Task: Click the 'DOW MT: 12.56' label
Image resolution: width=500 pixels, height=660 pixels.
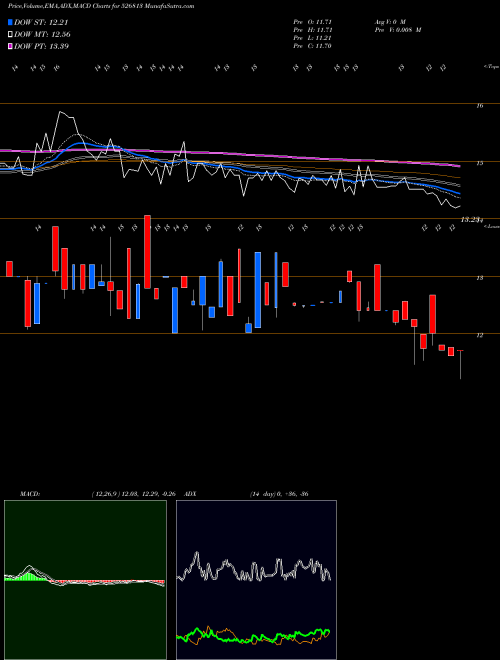Action: 42,35
